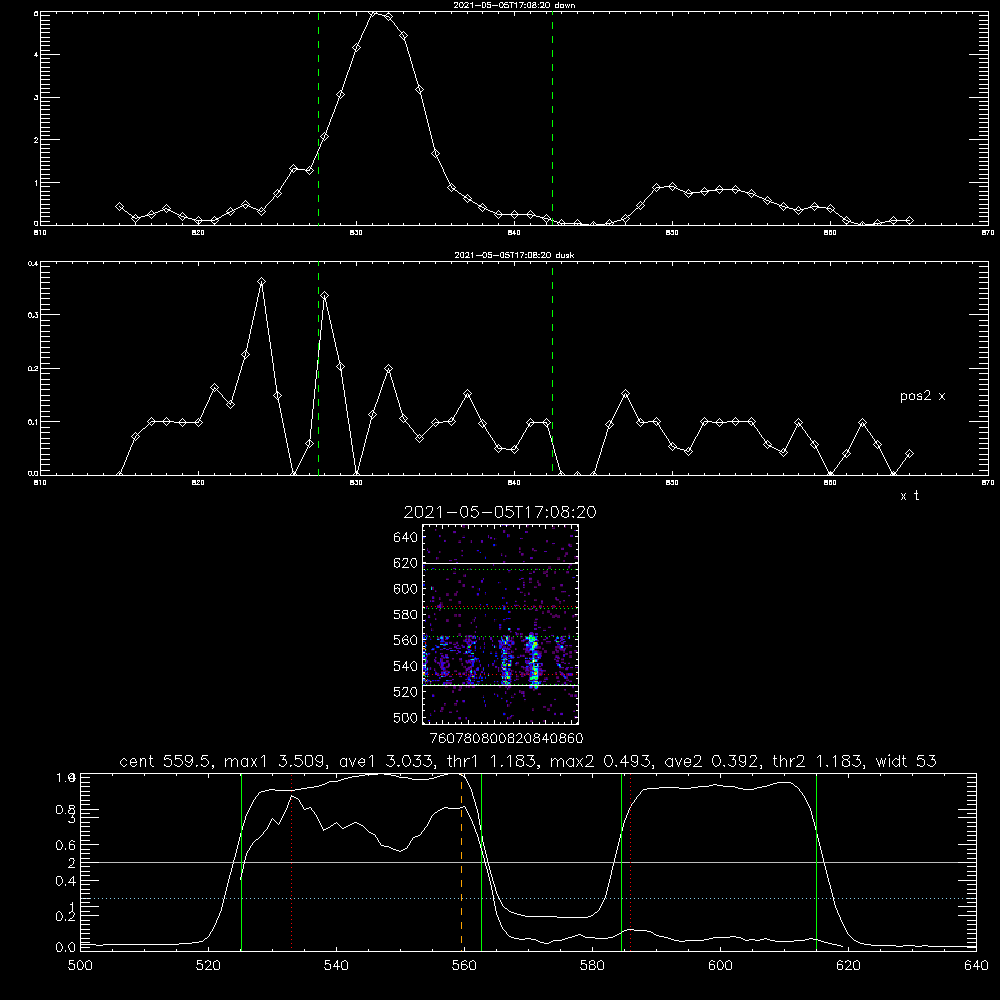Click the lower white horizontal line near 525 in spectrogram
The height and width of the screenshot is (1000, 1000).
pos(501,686)
